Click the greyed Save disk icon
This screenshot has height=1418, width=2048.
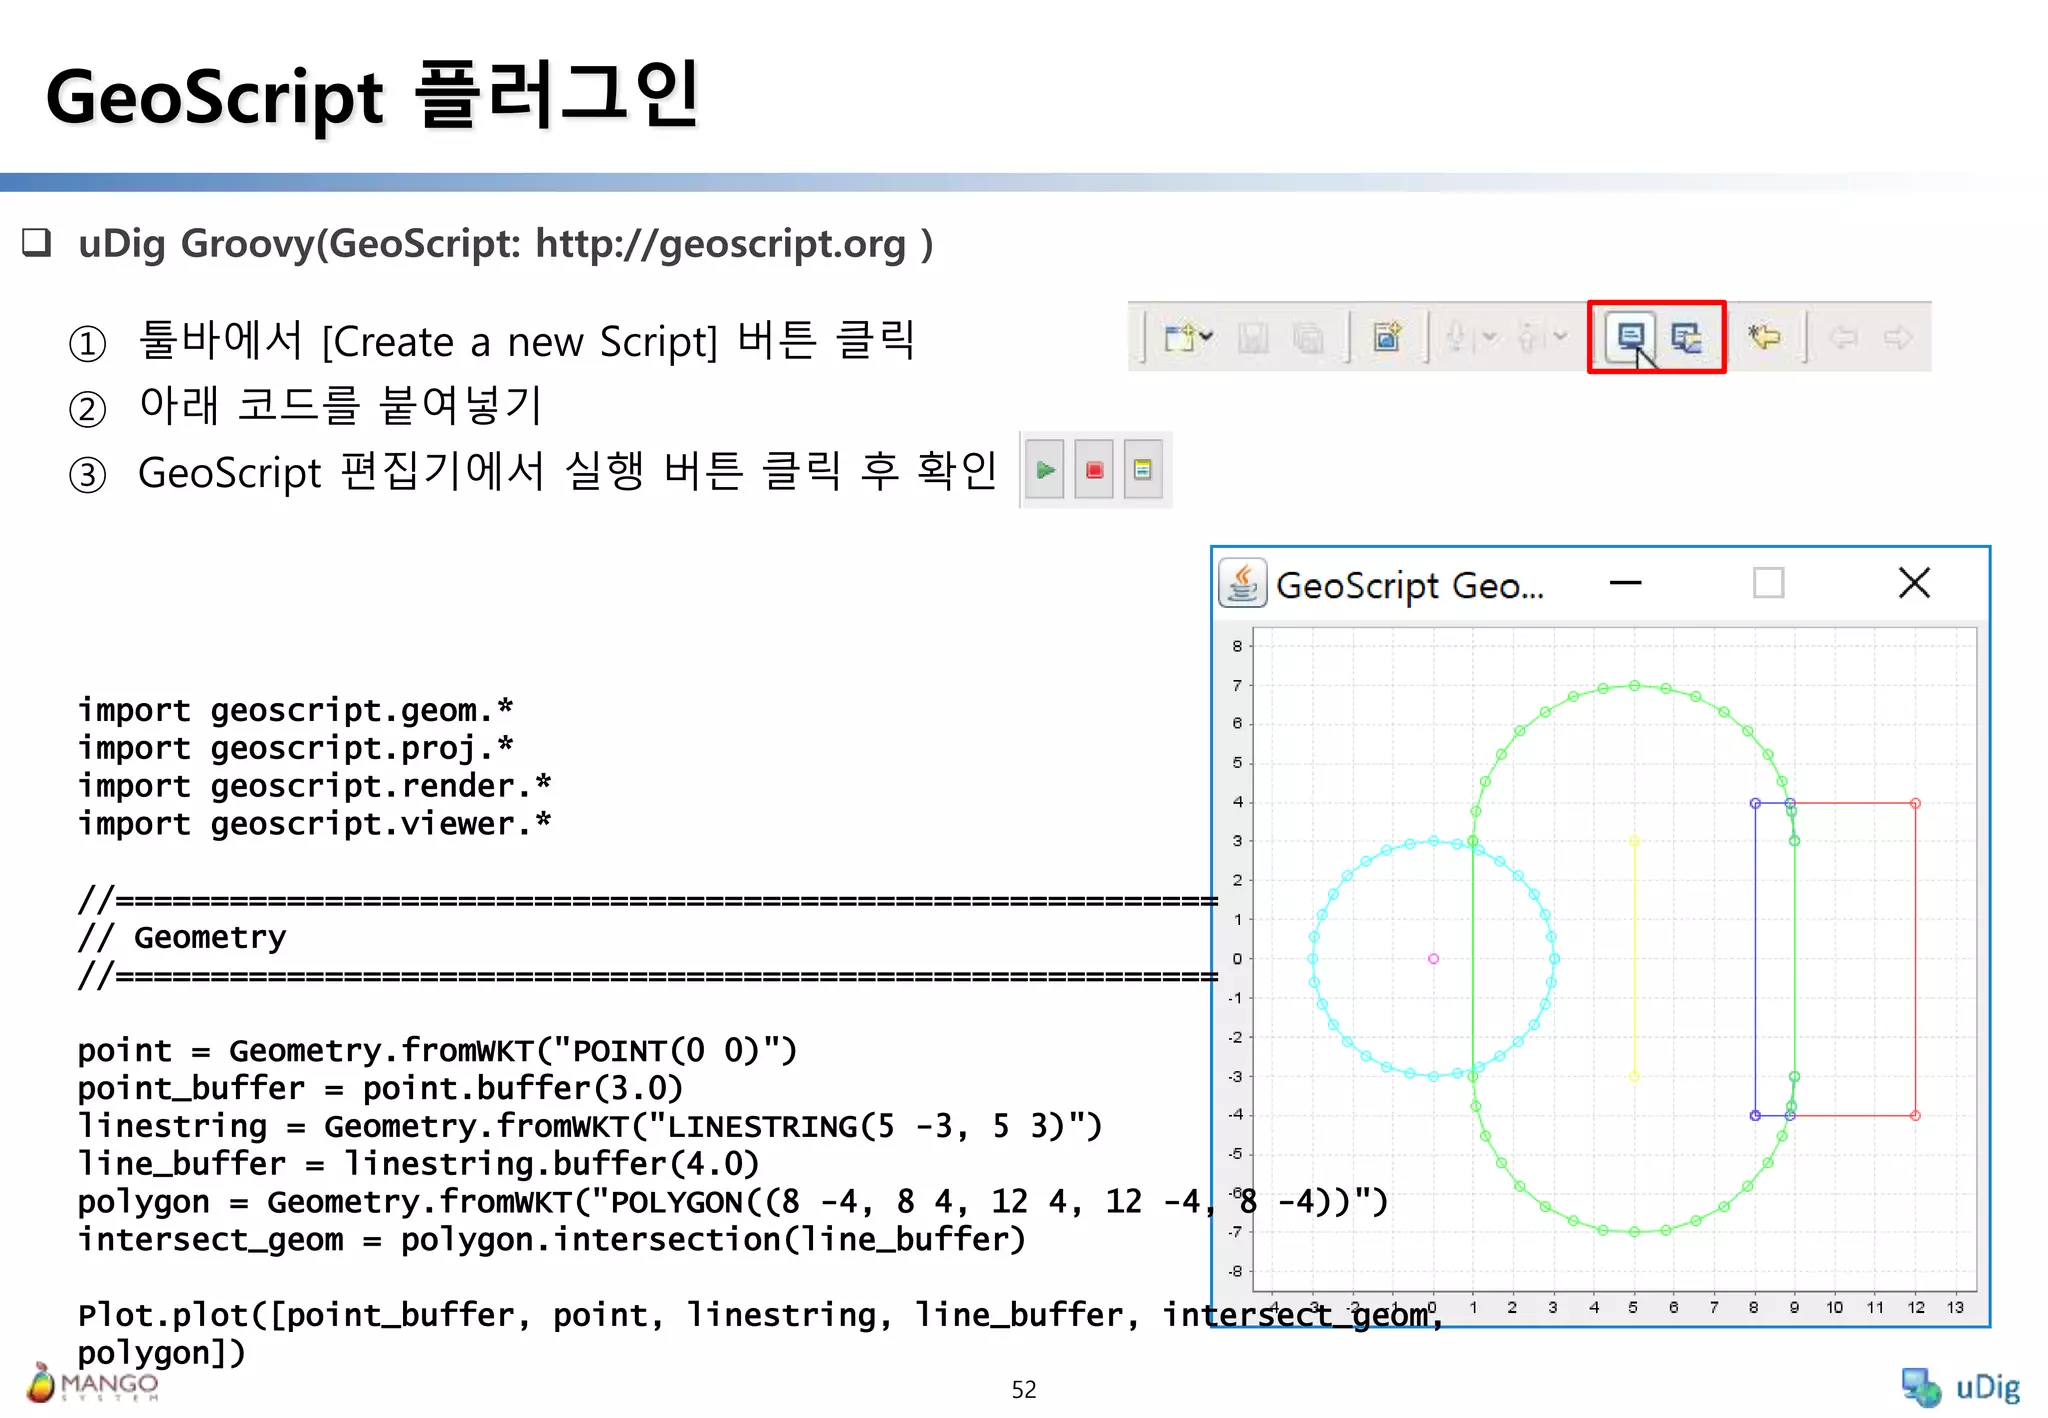point(1253,338)
